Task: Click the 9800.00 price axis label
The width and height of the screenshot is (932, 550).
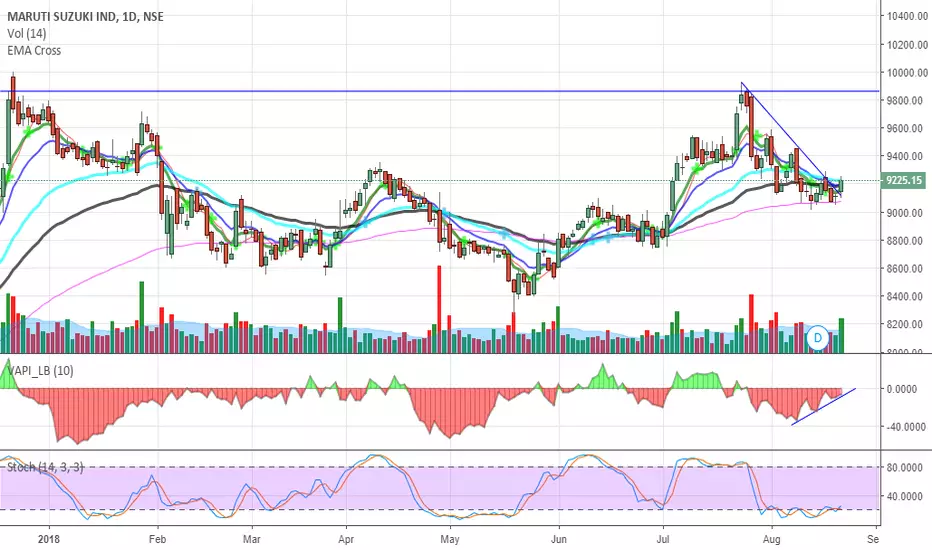Action: (x=907, y=100)
